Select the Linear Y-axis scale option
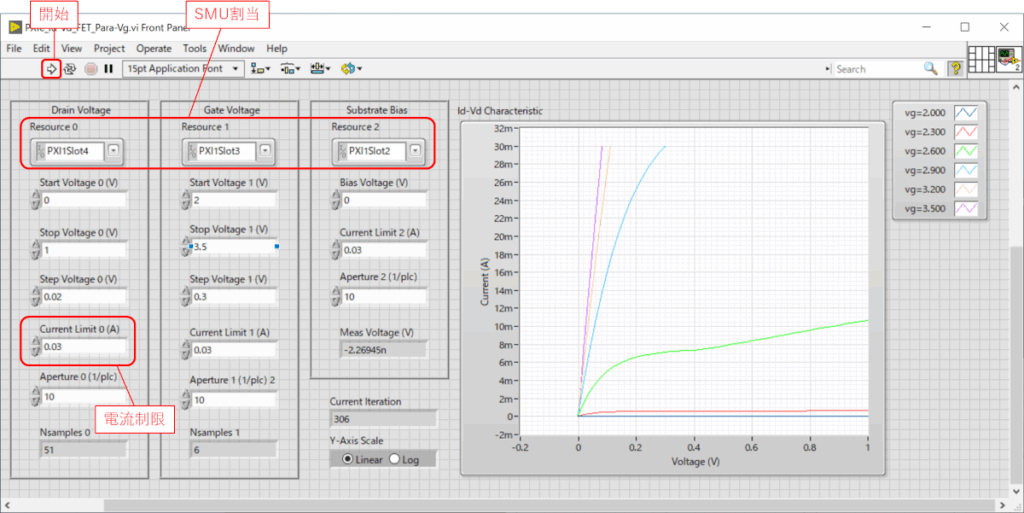Screen dimensions: 1024x513 click(x=347, y=459)
